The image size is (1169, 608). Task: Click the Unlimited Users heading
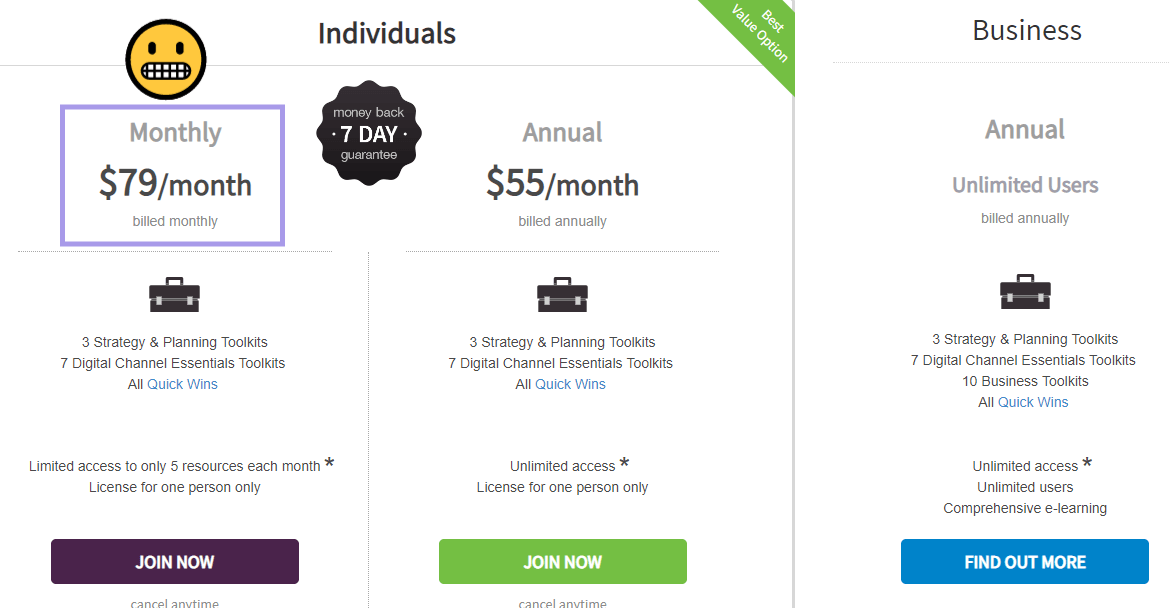pos(1025,185)
